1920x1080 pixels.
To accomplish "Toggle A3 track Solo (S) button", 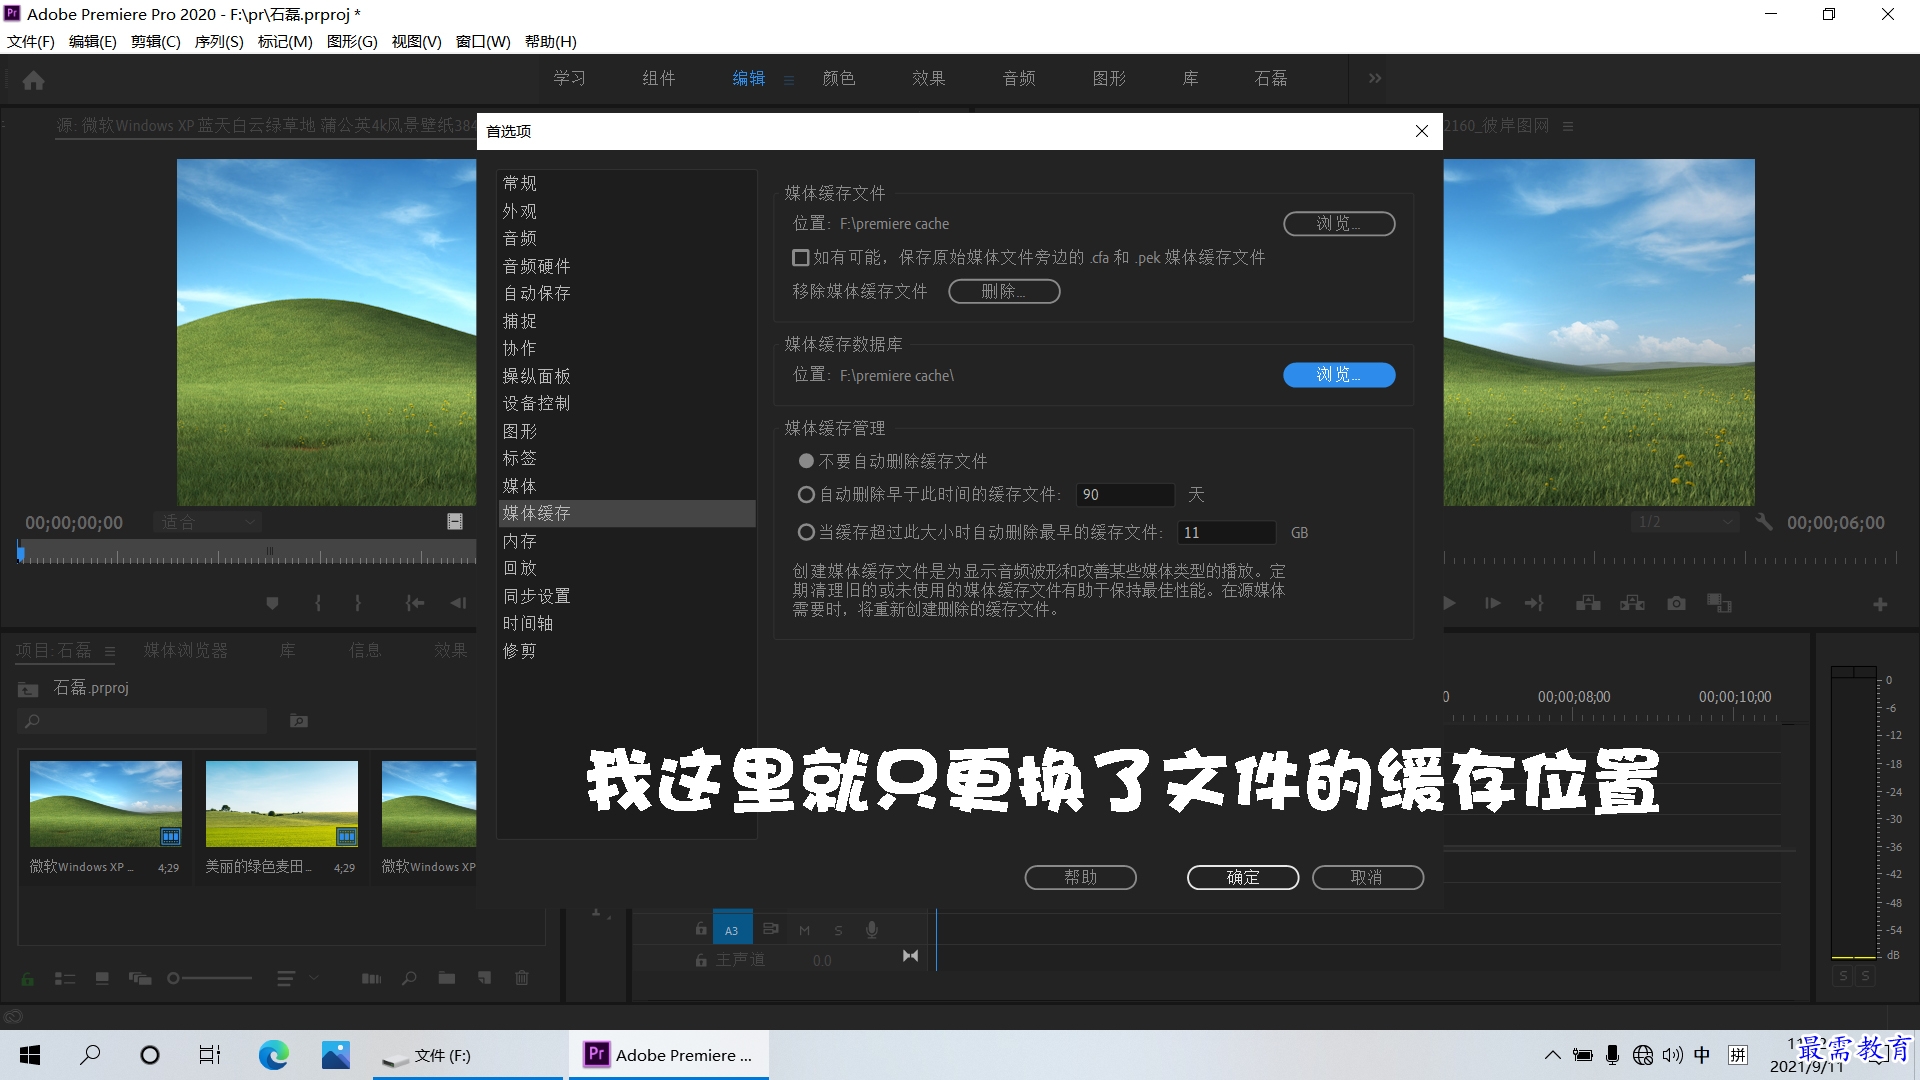I will click(x=838, y=930).
